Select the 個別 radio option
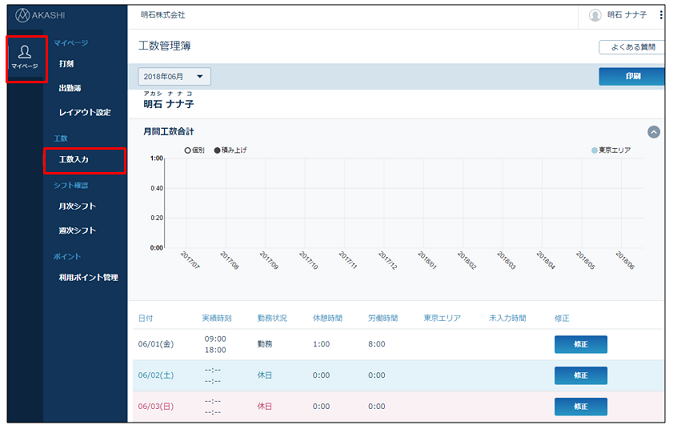 [187, 149]
